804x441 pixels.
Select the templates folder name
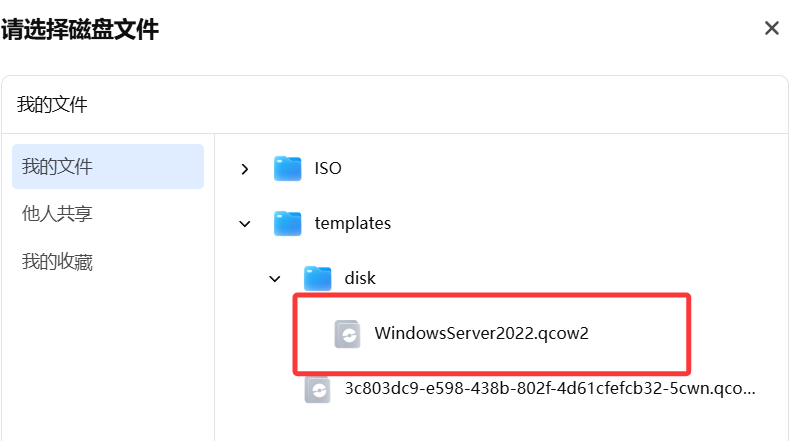(x=353, y=224)
